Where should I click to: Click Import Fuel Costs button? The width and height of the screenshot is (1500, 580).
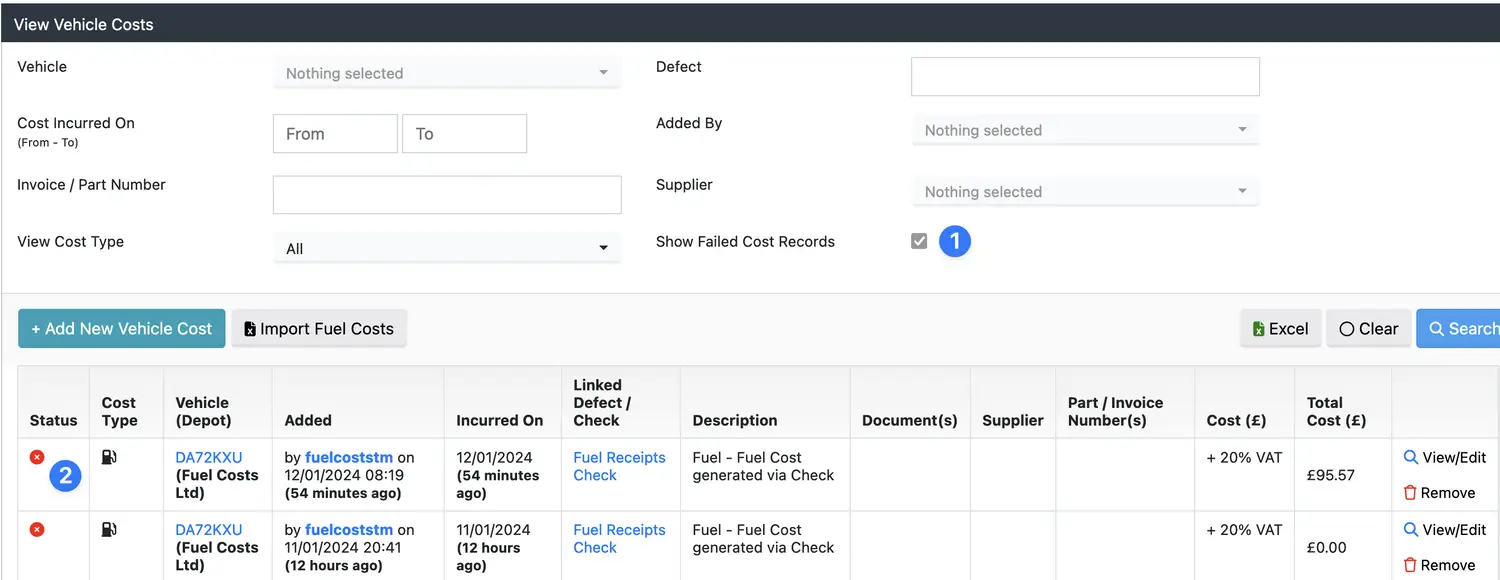pyautogui.click(x=319, y=328)
